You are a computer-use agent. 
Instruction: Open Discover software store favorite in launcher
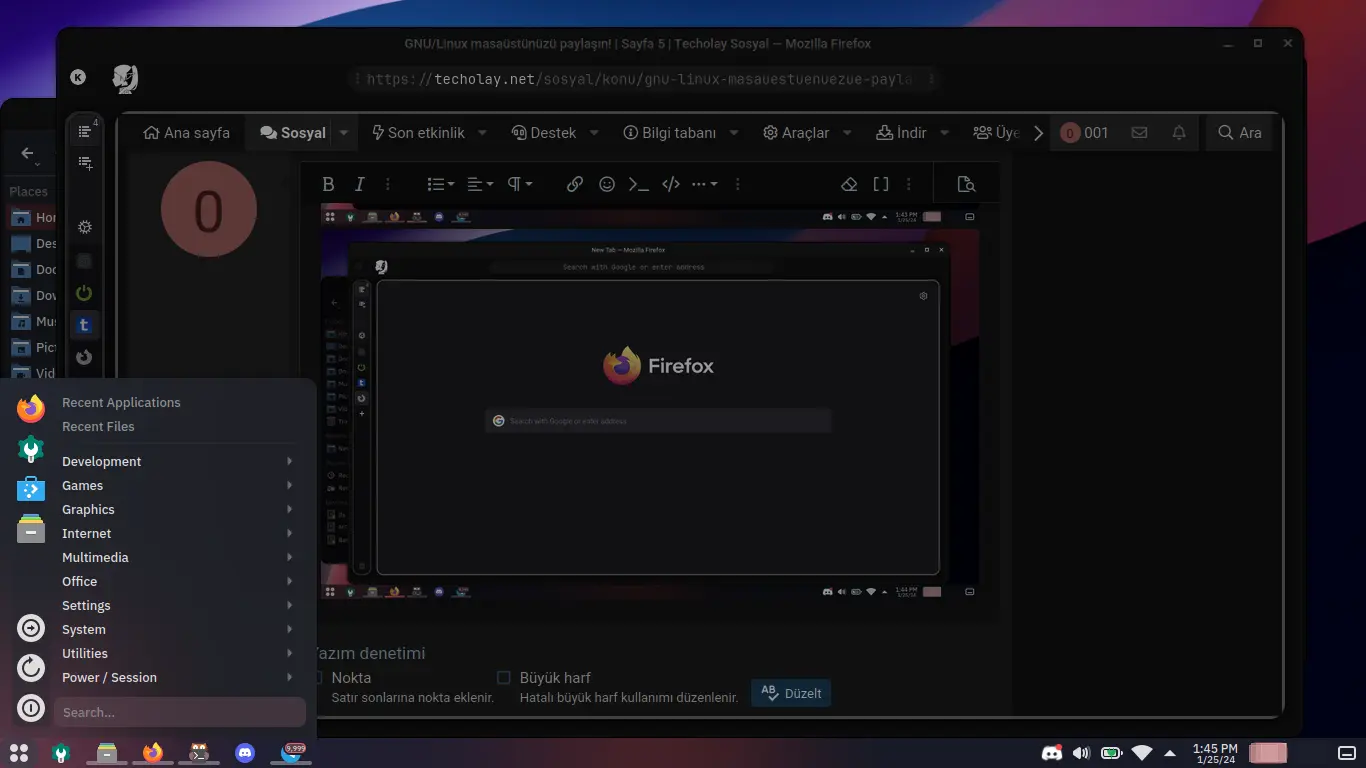[x=31, y=489]
